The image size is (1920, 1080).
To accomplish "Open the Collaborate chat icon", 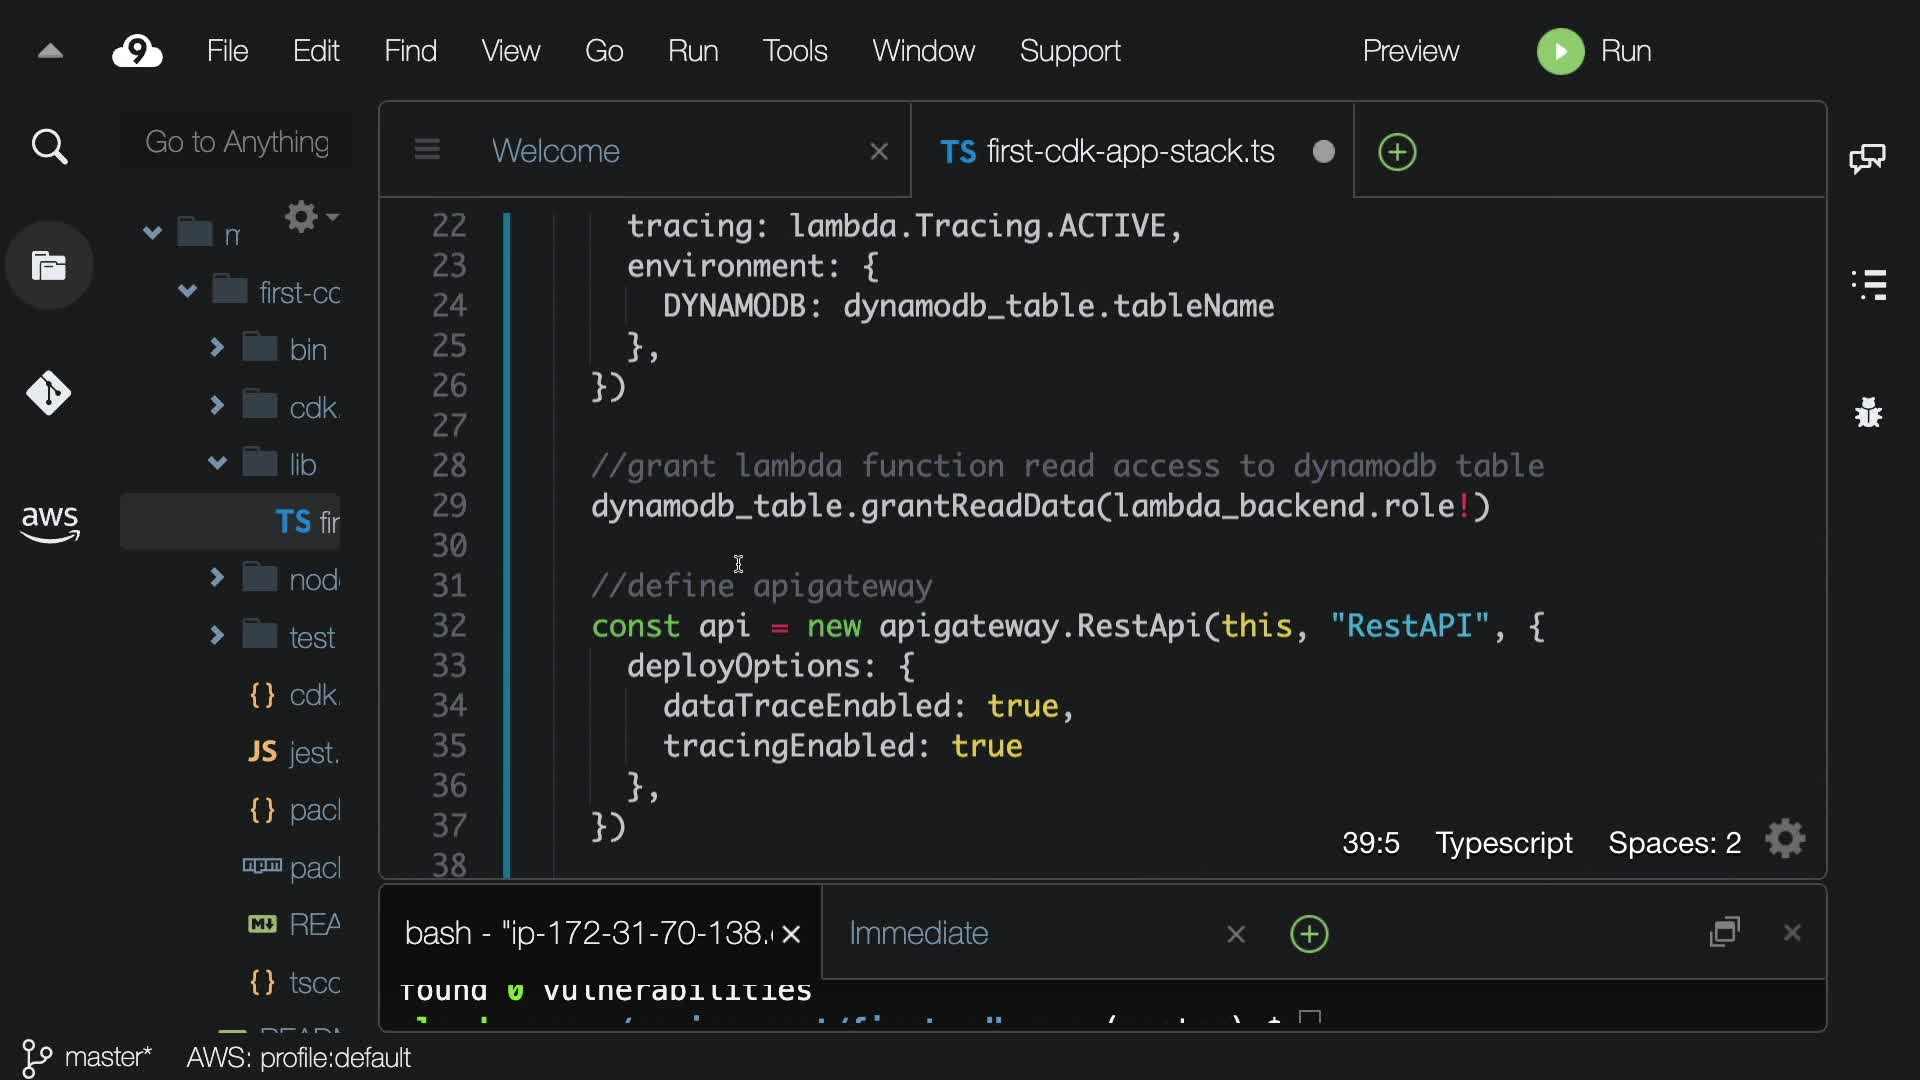I will [1867, 158].
